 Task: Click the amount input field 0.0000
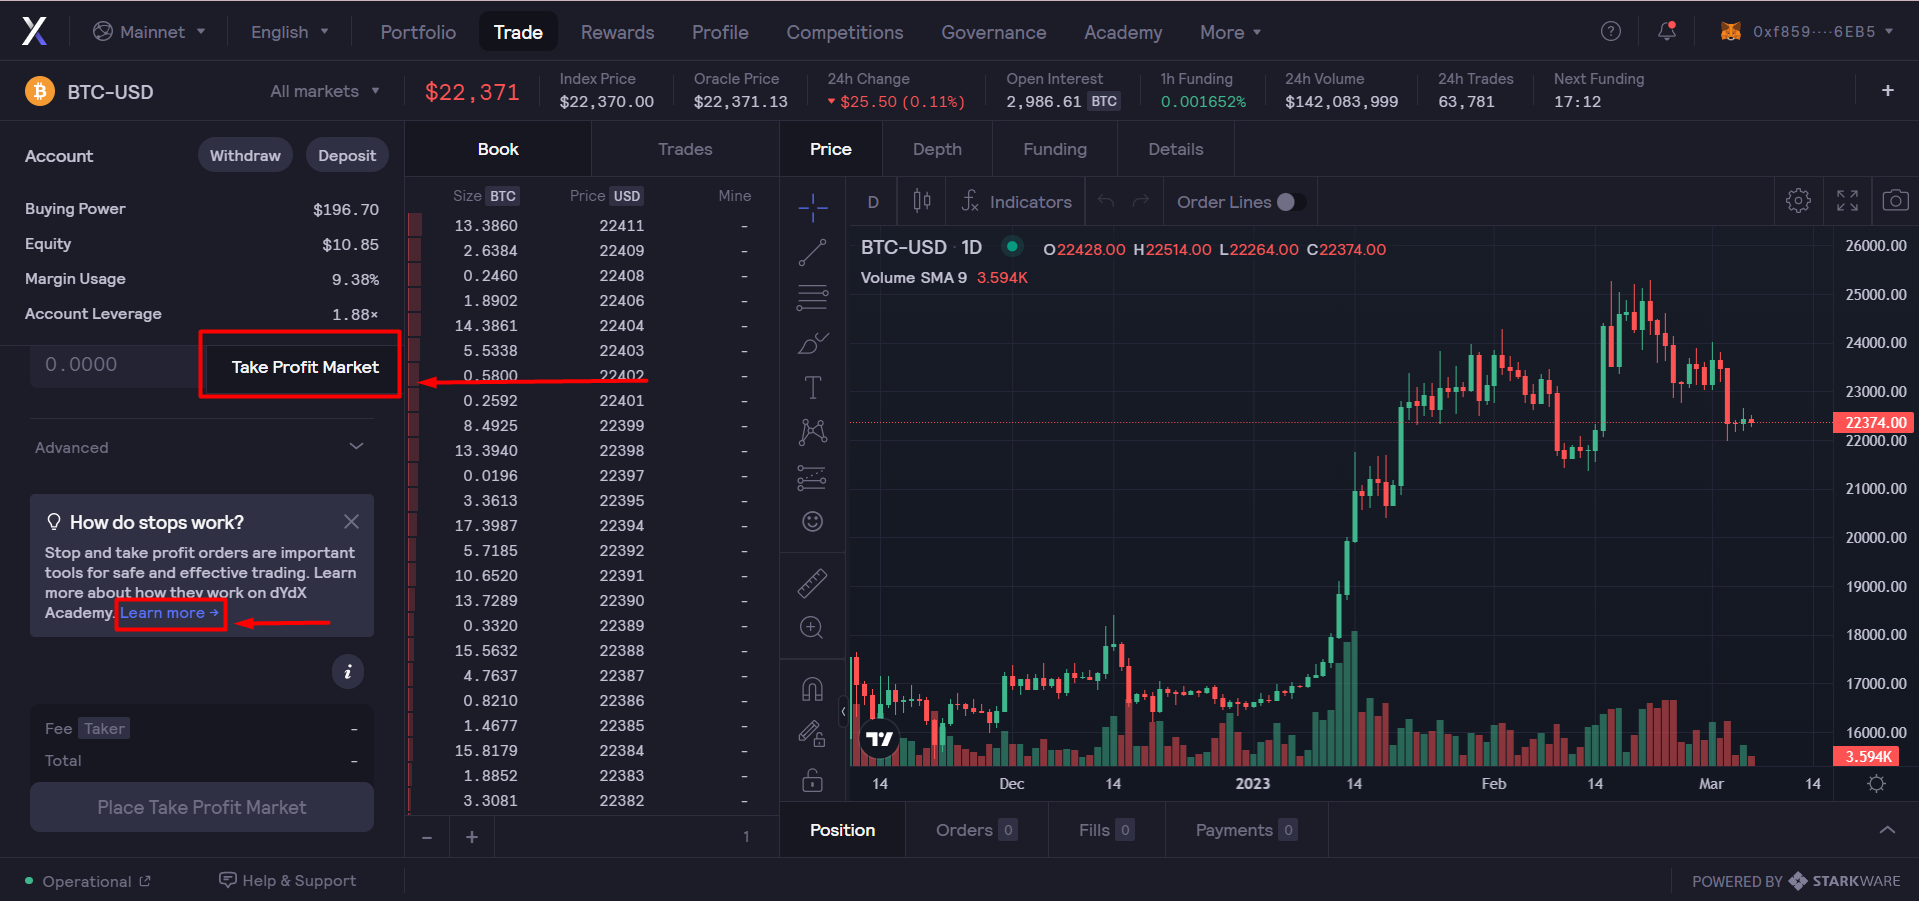click(114, 365)
